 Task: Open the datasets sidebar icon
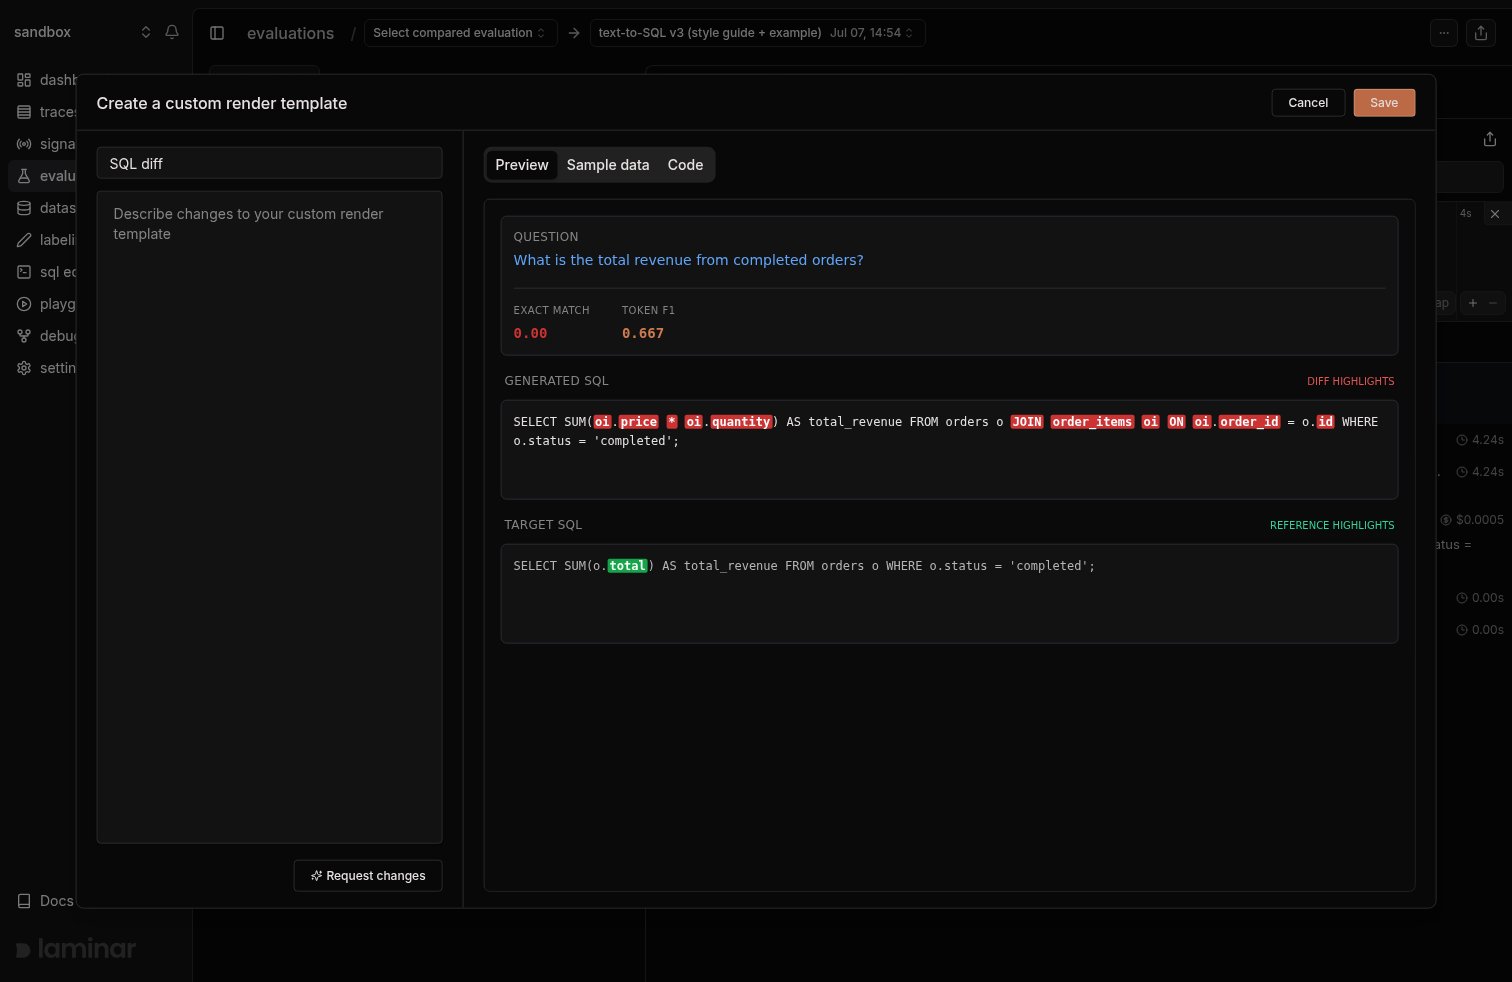pos(24,208)
